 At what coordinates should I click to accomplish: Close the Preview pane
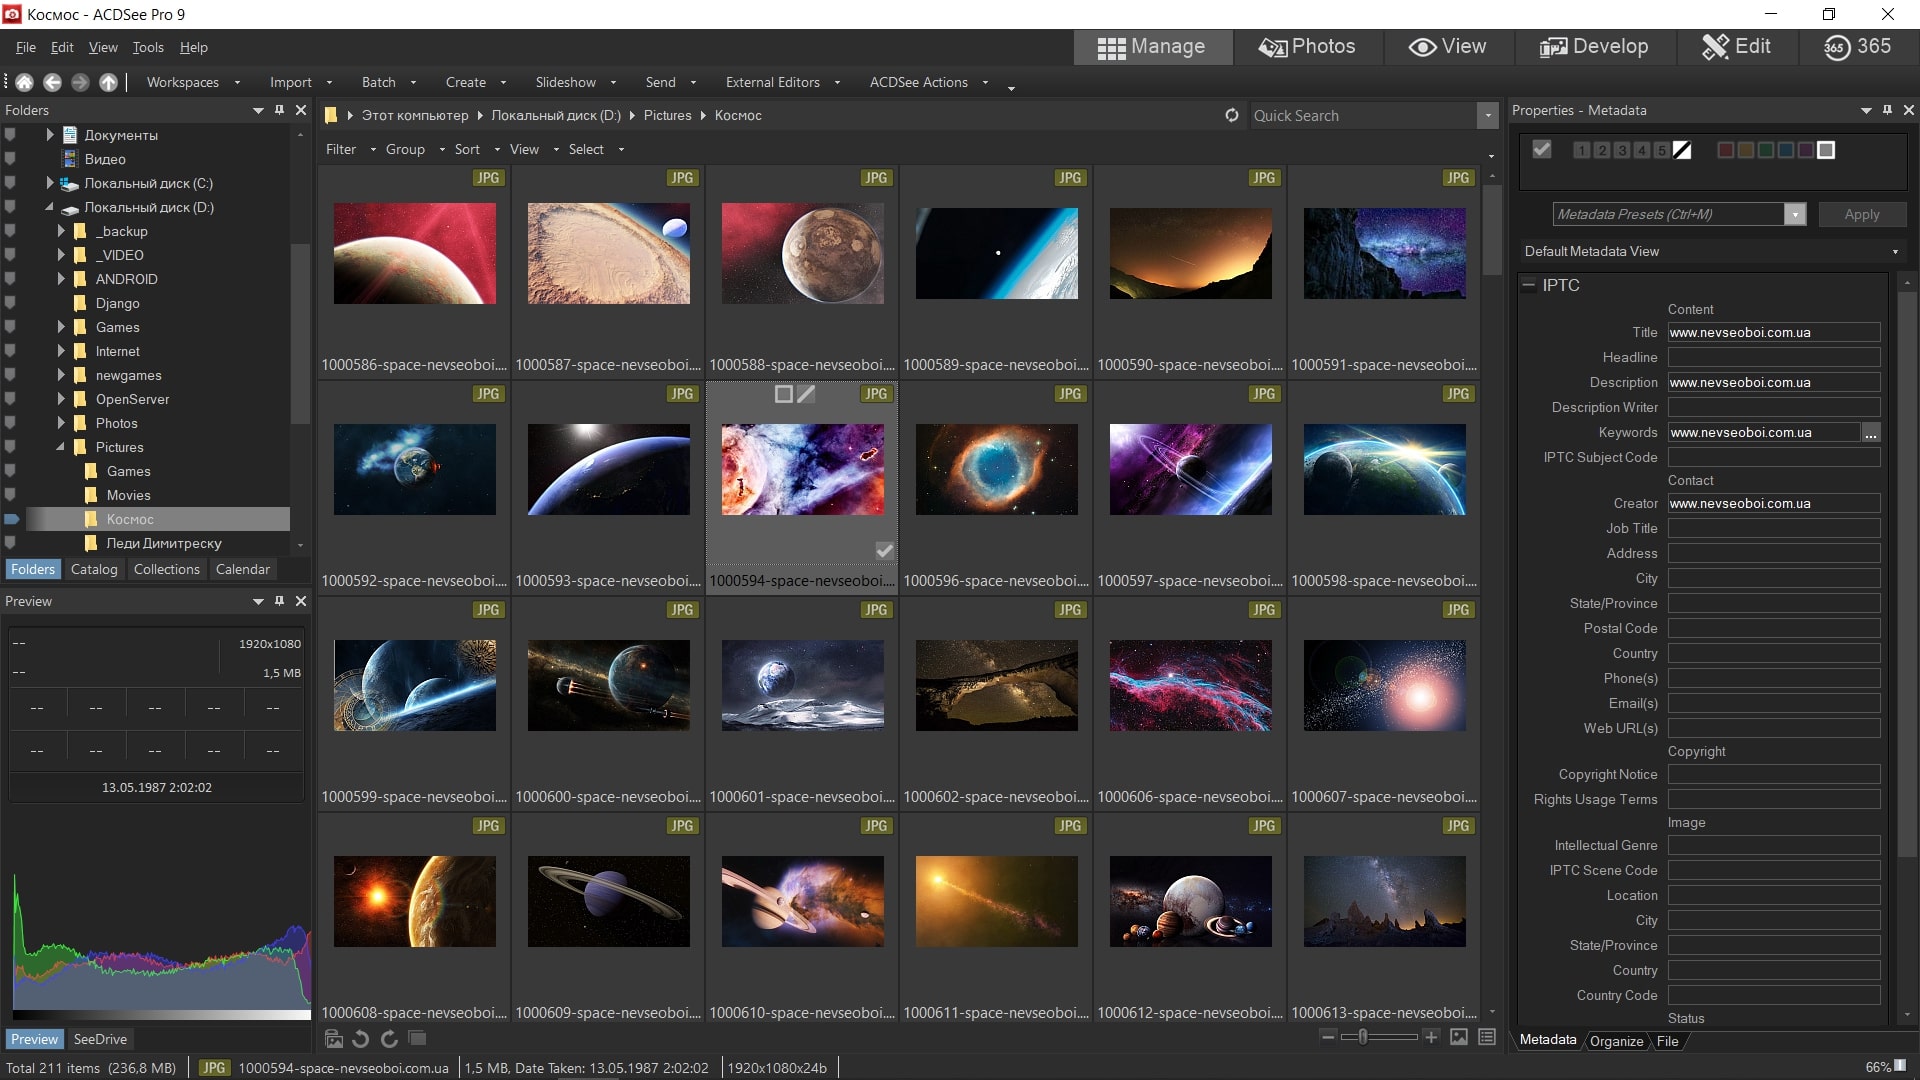coord(301,601)
